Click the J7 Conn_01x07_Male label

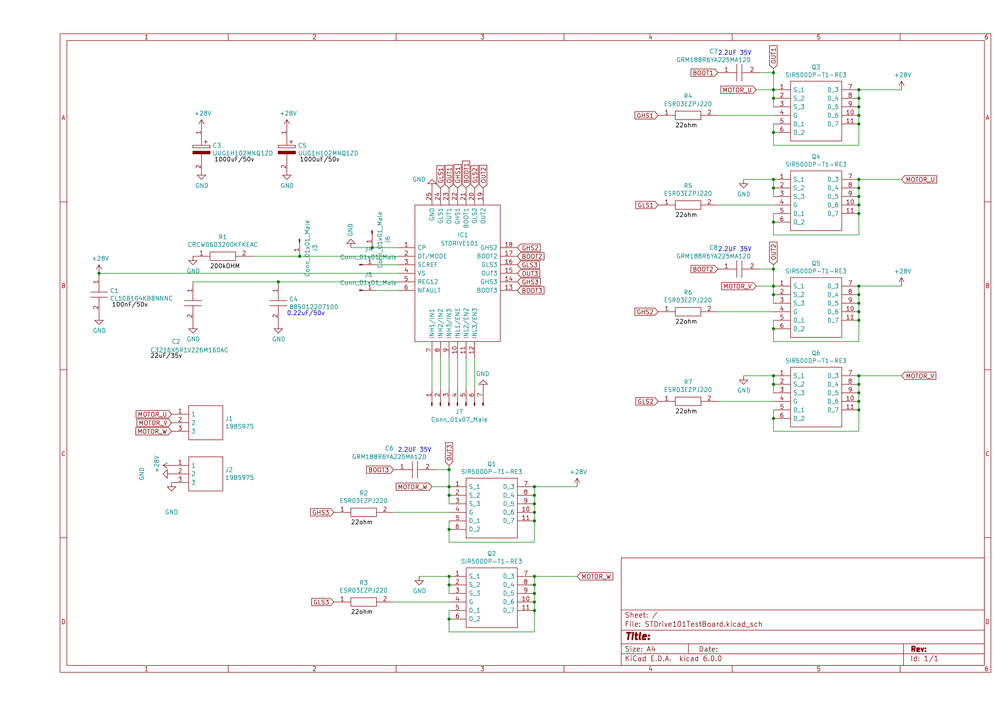[459, 420]
